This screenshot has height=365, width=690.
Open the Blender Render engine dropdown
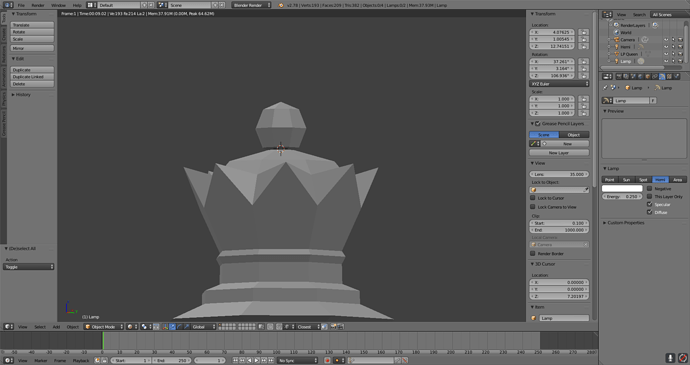(x=252, y=5)
